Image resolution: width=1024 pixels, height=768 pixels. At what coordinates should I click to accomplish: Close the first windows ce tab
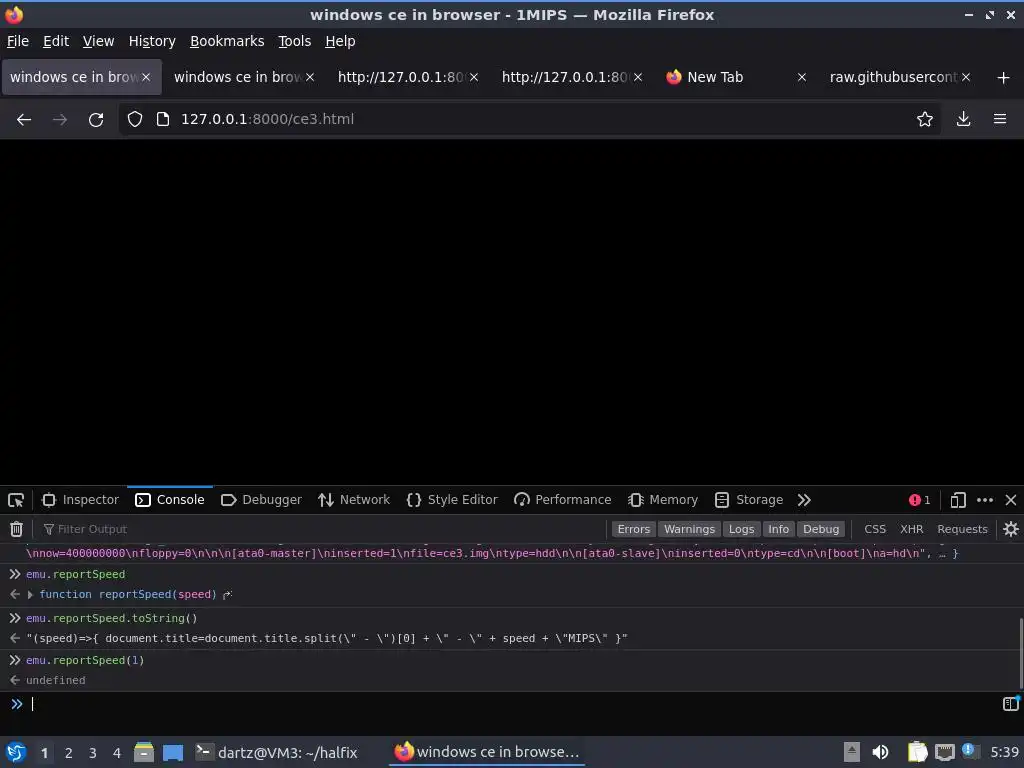[x=146, y=78]
